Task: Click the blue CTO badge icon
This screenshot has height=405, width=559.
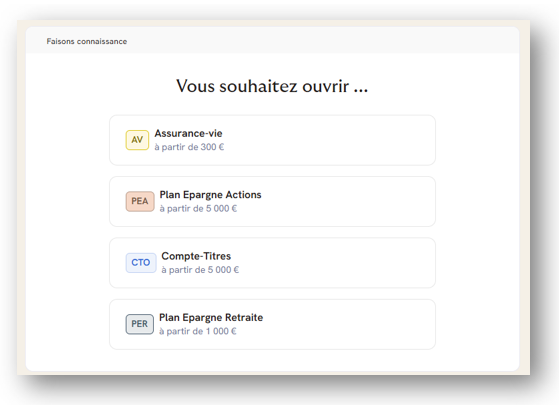Action: tap(141, 263)
